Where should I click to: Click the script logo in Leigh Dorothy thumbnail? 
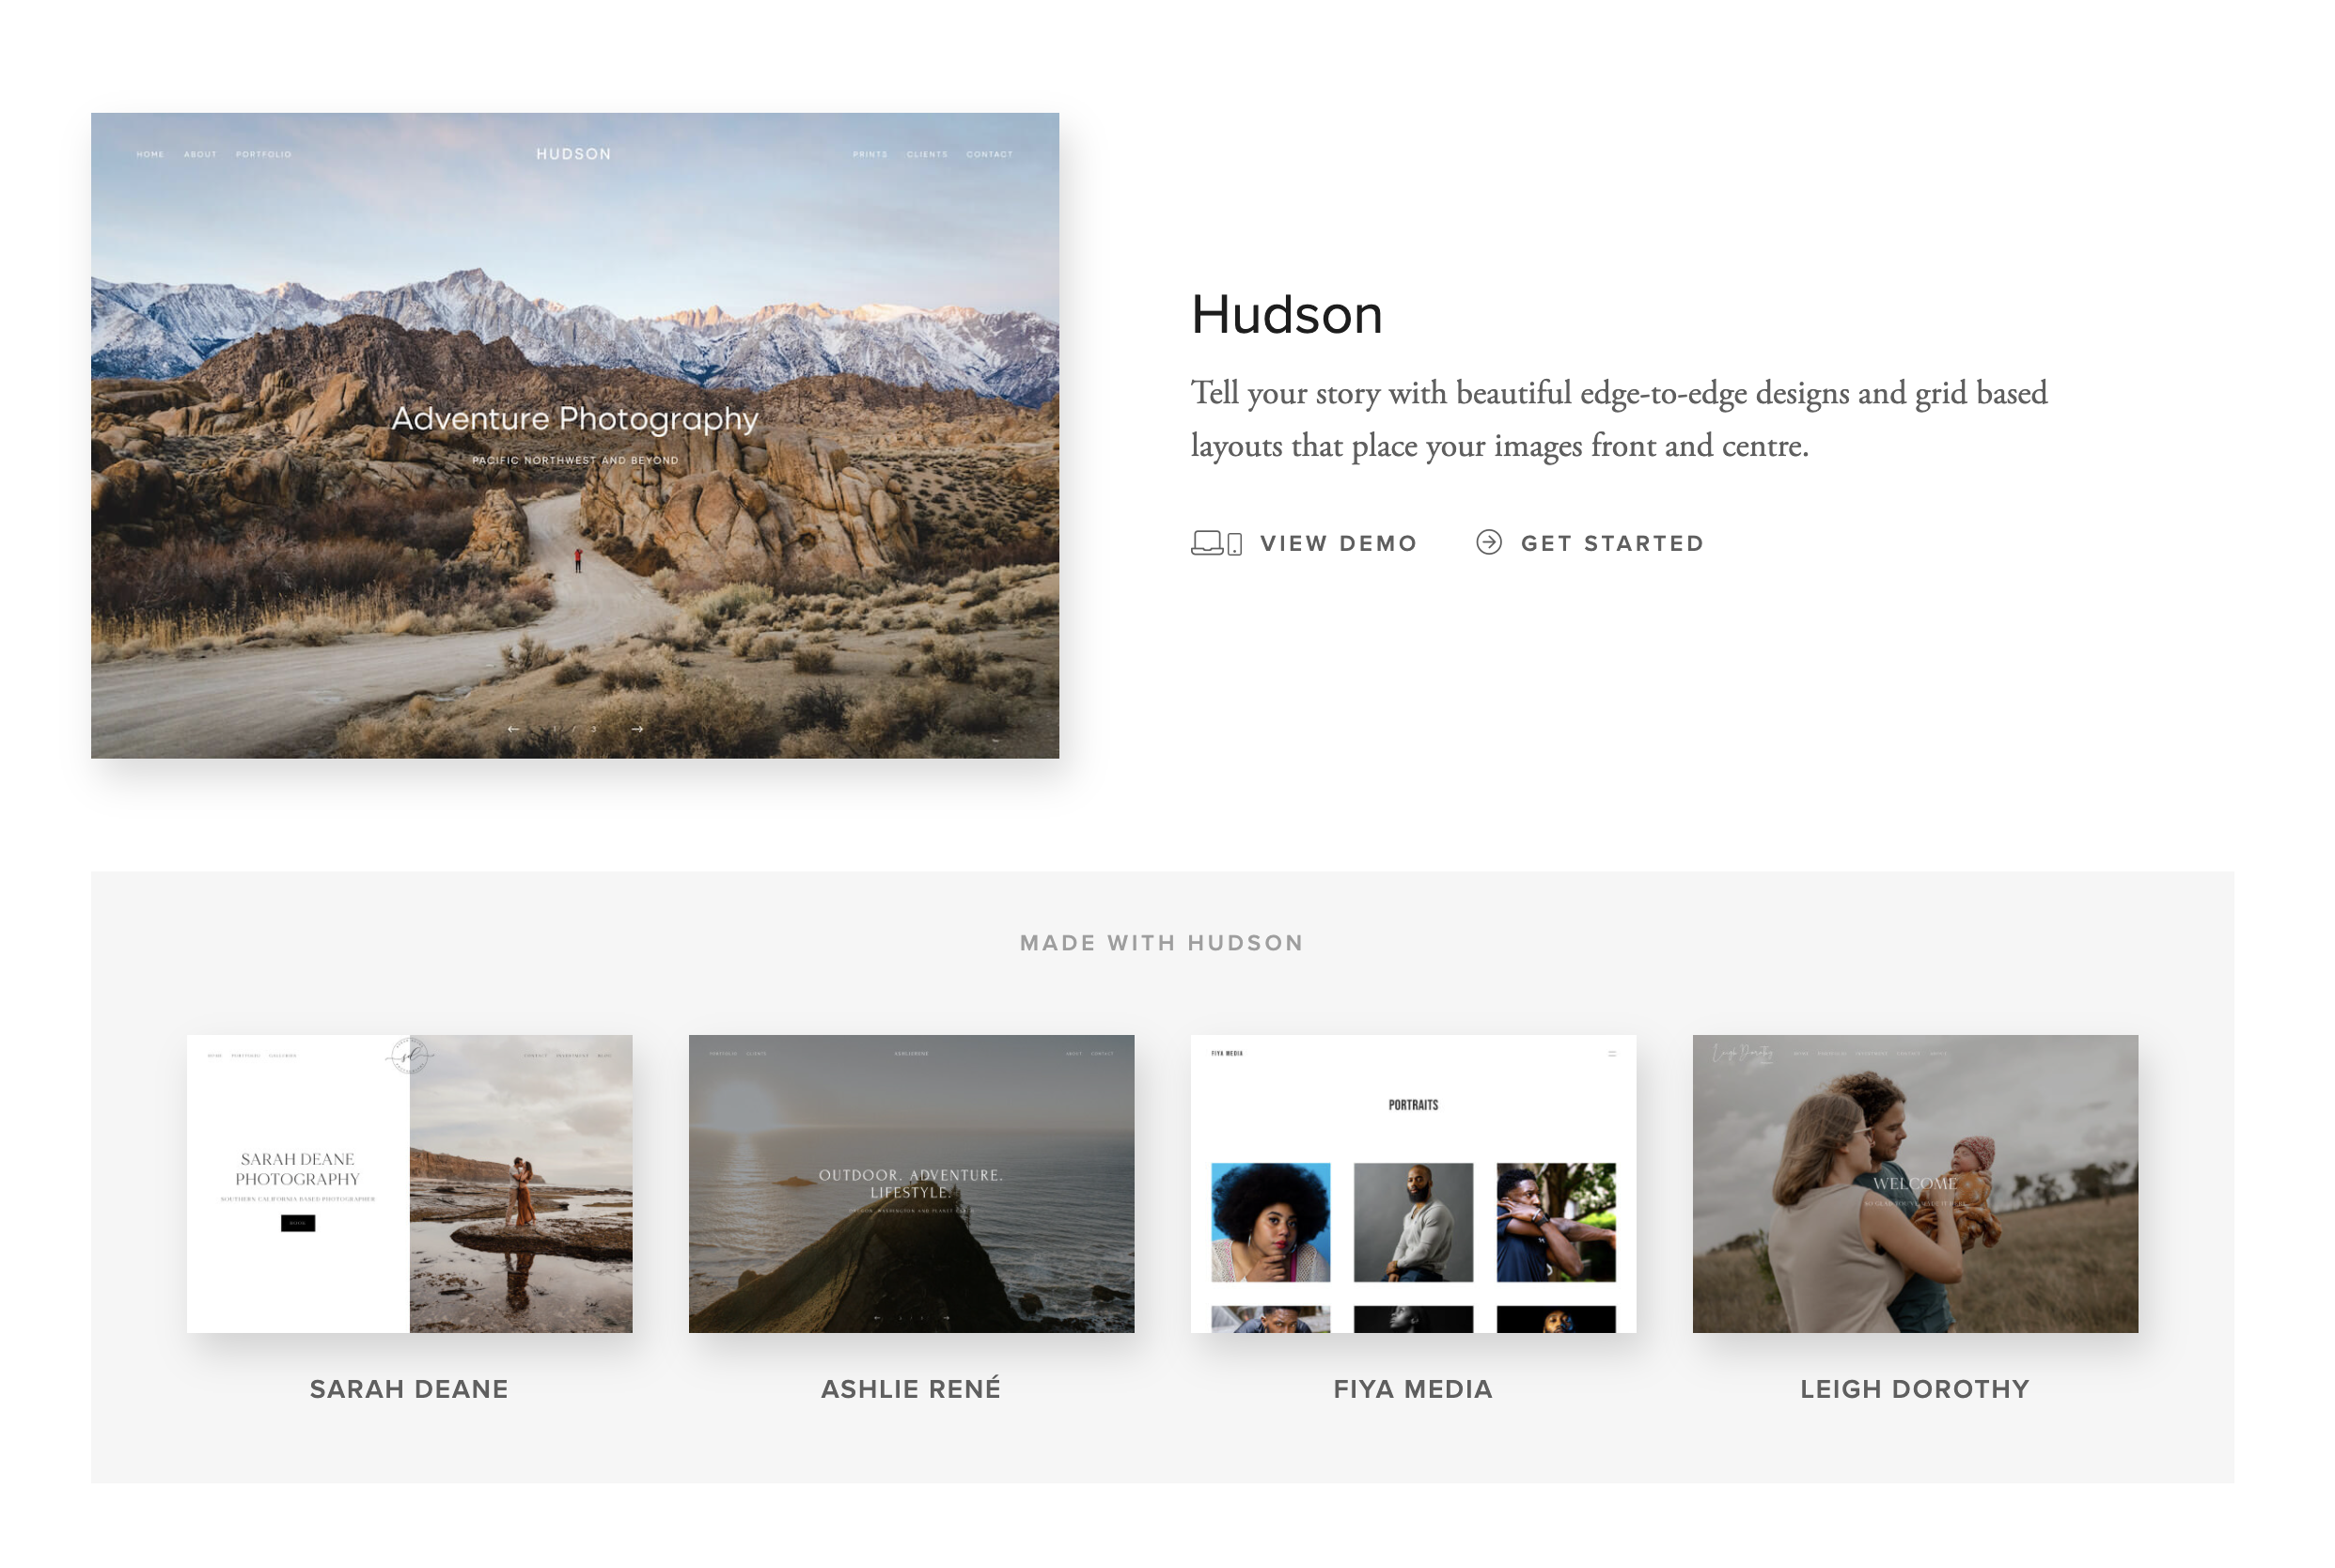[x=1742, y=1054]
